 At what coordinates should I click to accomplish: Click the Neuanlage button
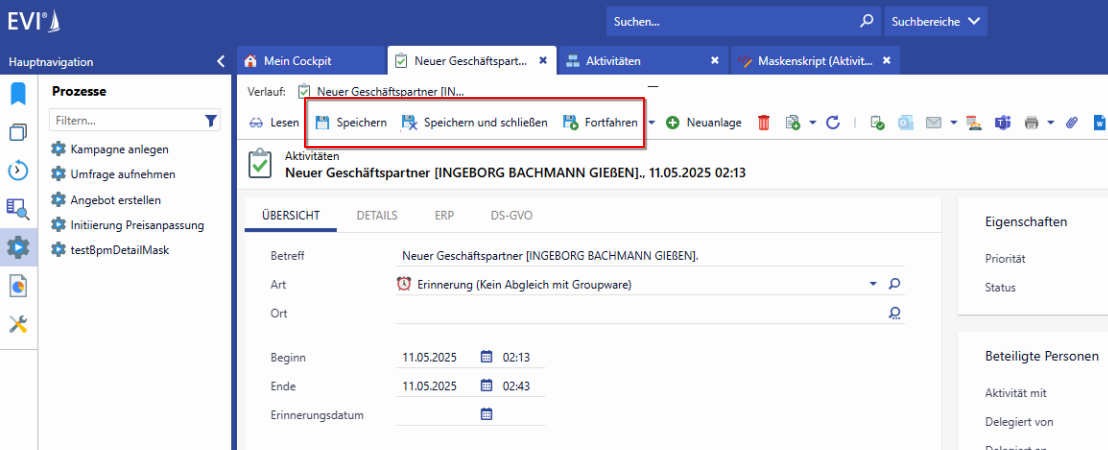(x=704, y=123)
